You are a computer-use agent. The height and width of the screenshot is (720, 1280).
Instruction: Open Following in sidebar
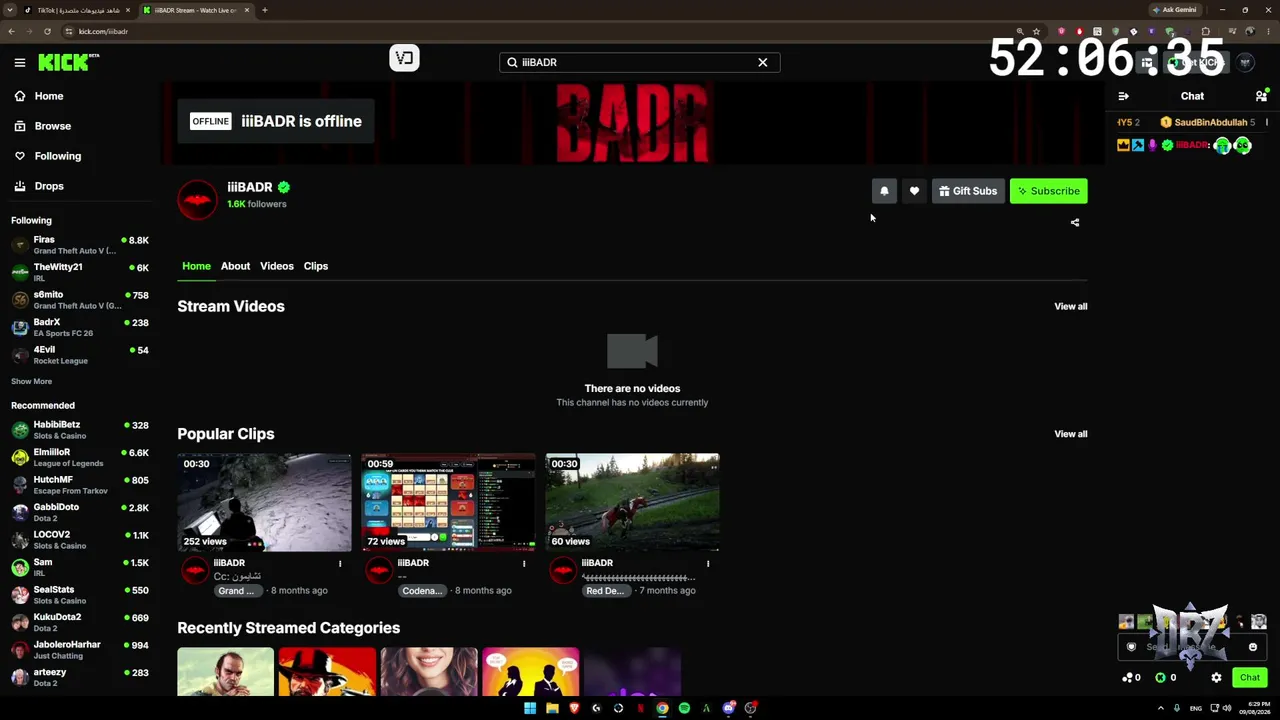[x=80, y=156]
